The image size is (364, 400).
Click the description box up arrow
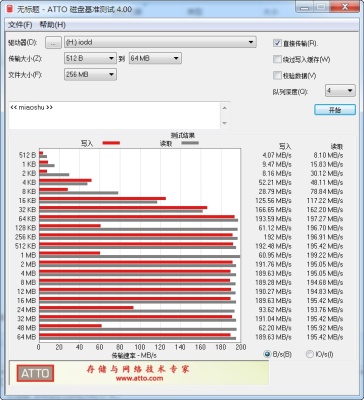click(x=225, y=108)
